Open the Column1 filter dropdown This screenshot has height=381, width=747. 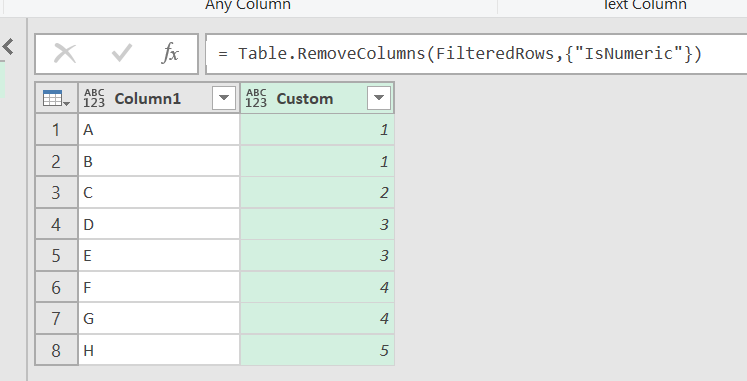point(223,98)
